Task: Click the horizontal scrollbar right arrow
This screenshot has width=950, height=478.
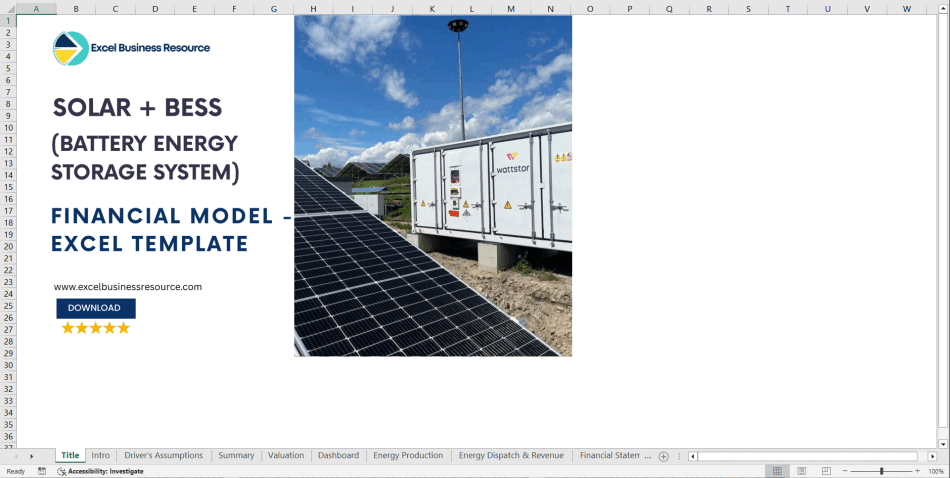Action: pos(932,456)
